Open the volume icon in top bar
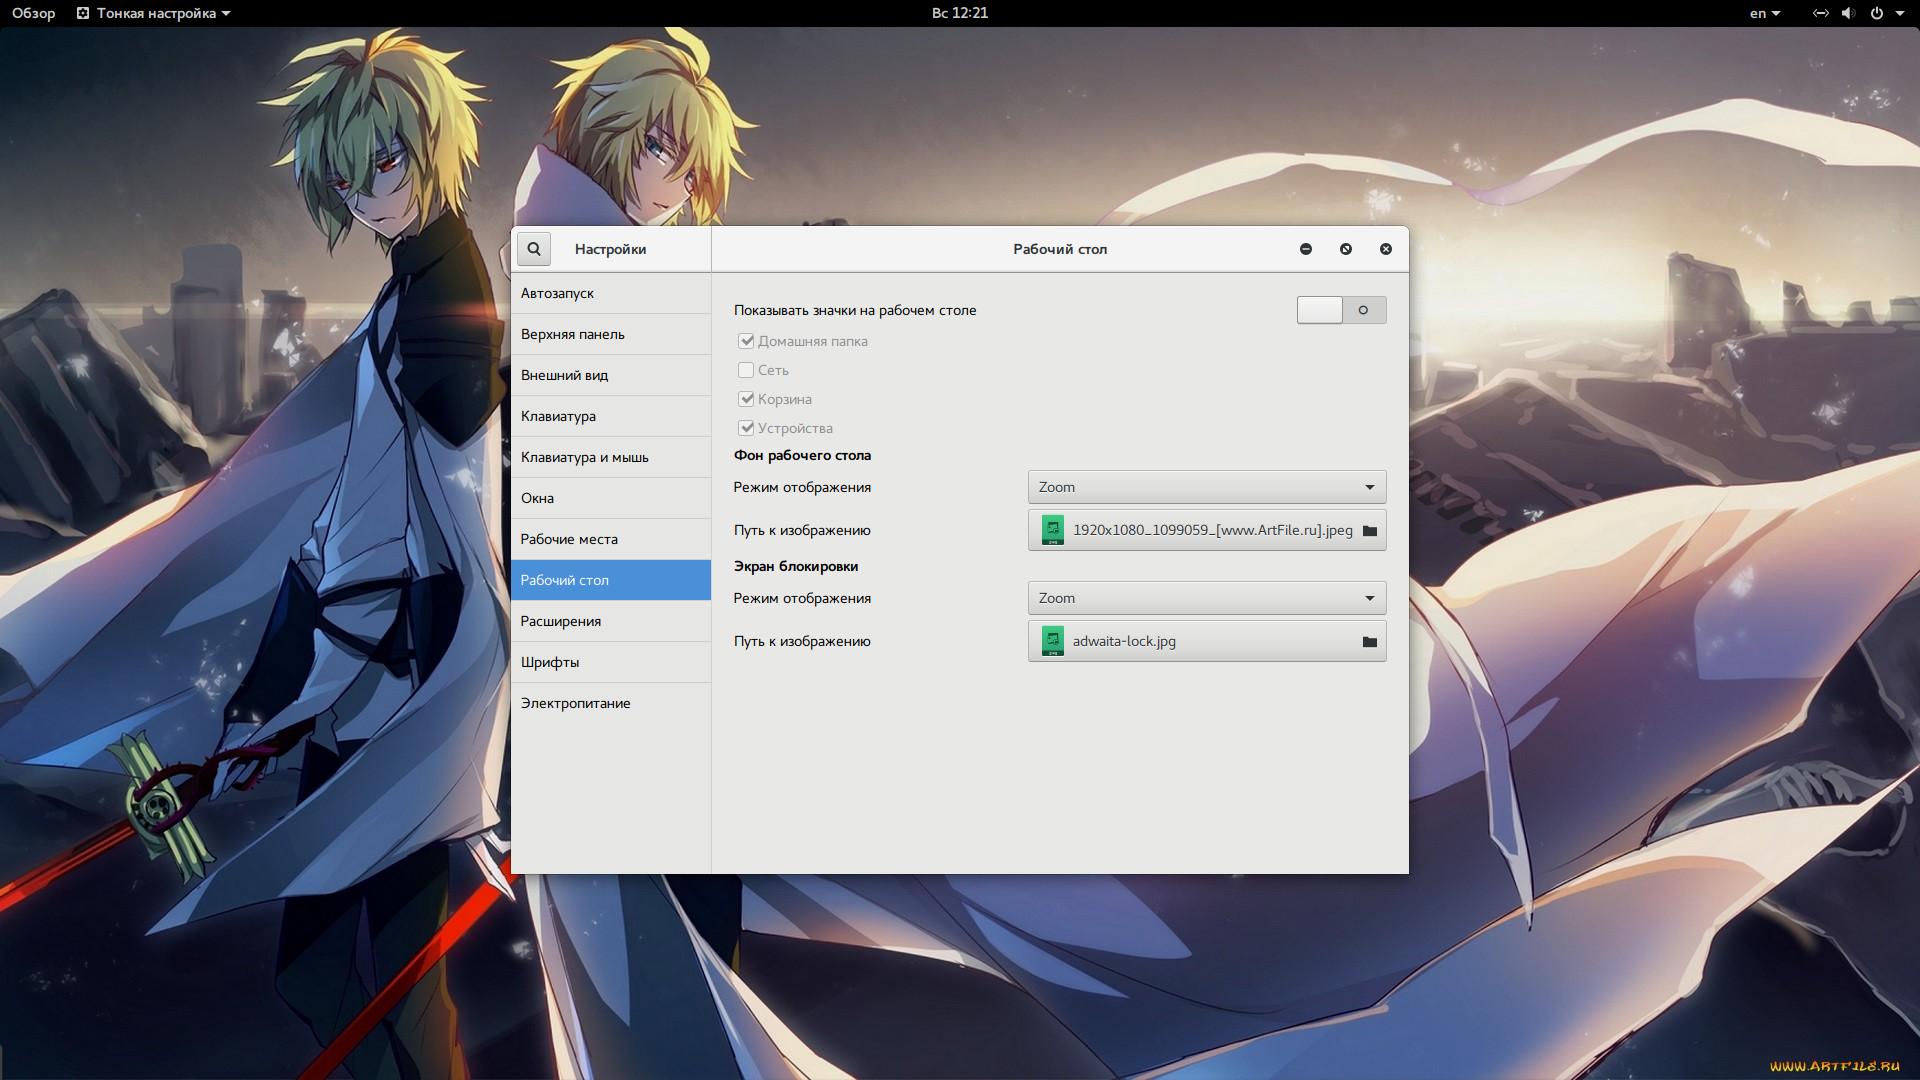The image size is (1920, 1080). (1848, 13)
